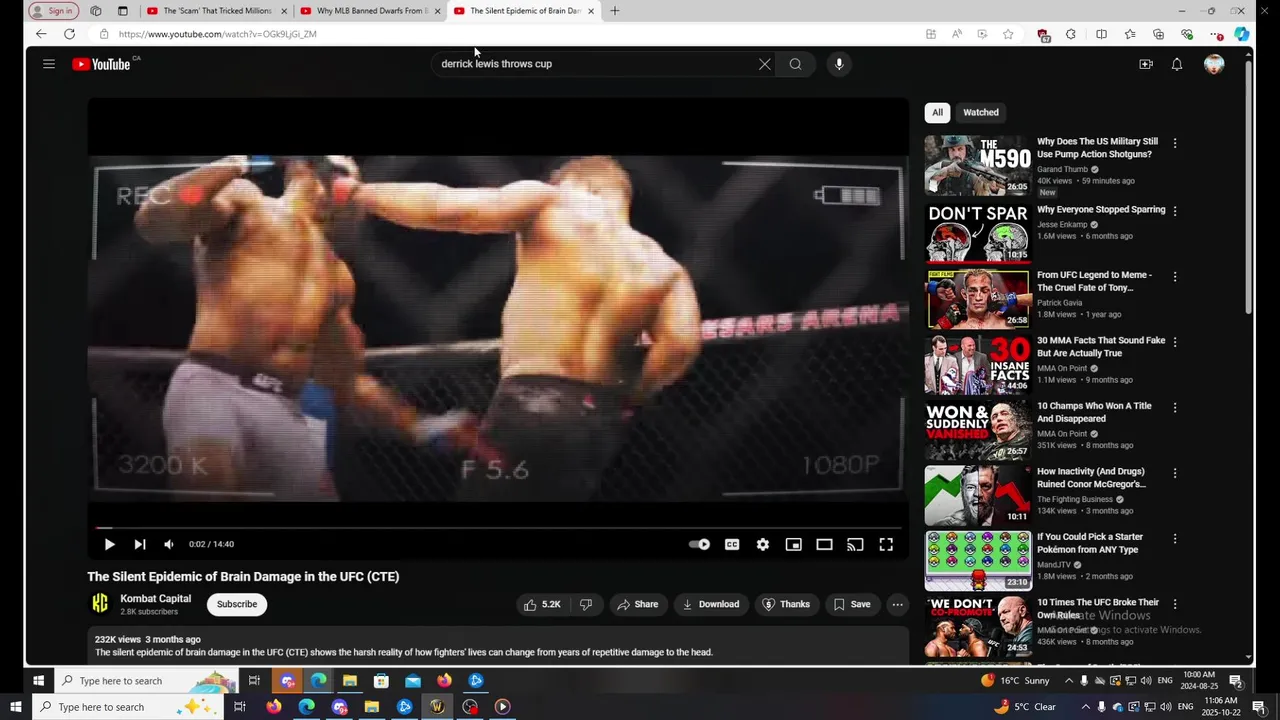Click the browser address bar URL
This screenshot has height=720, width=1280.
coord(217,34)
